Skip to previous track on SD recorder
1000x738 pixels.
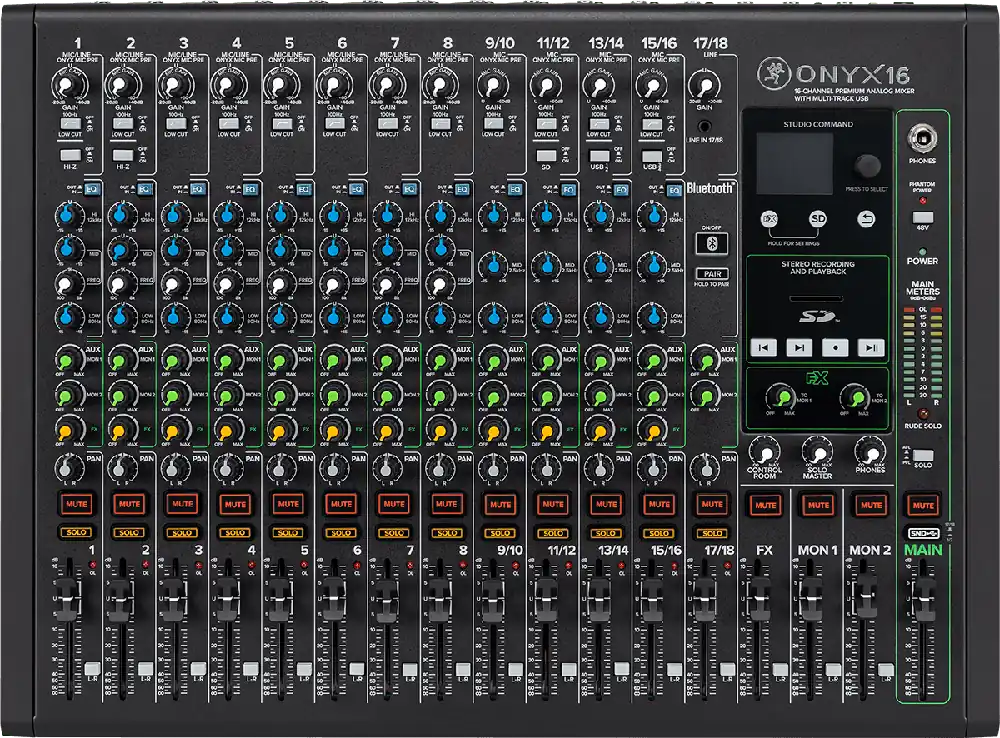point(763,348)
